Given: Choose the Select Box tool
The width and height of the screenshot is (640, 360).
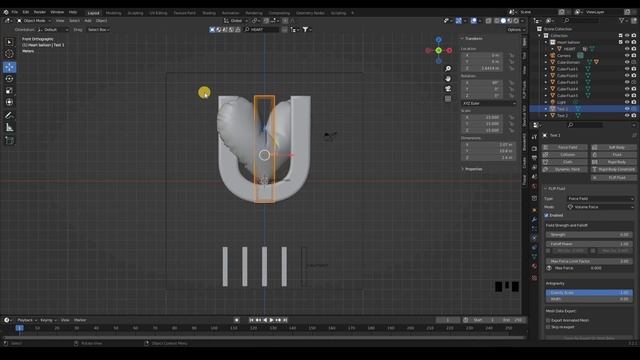Looking at the screenshot, I should pyautogui.click(x=9, y=42).
